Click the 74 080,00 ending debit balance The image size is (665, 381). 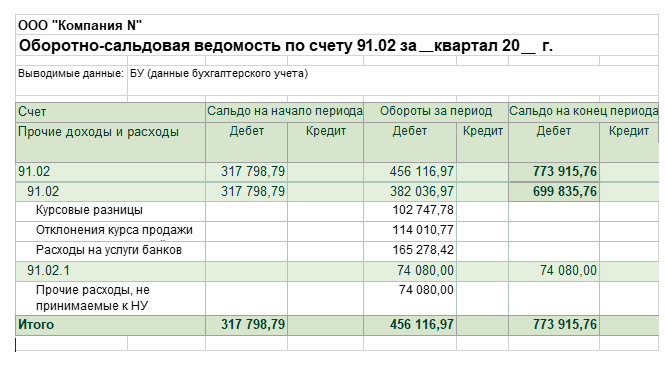click(568, 270)
